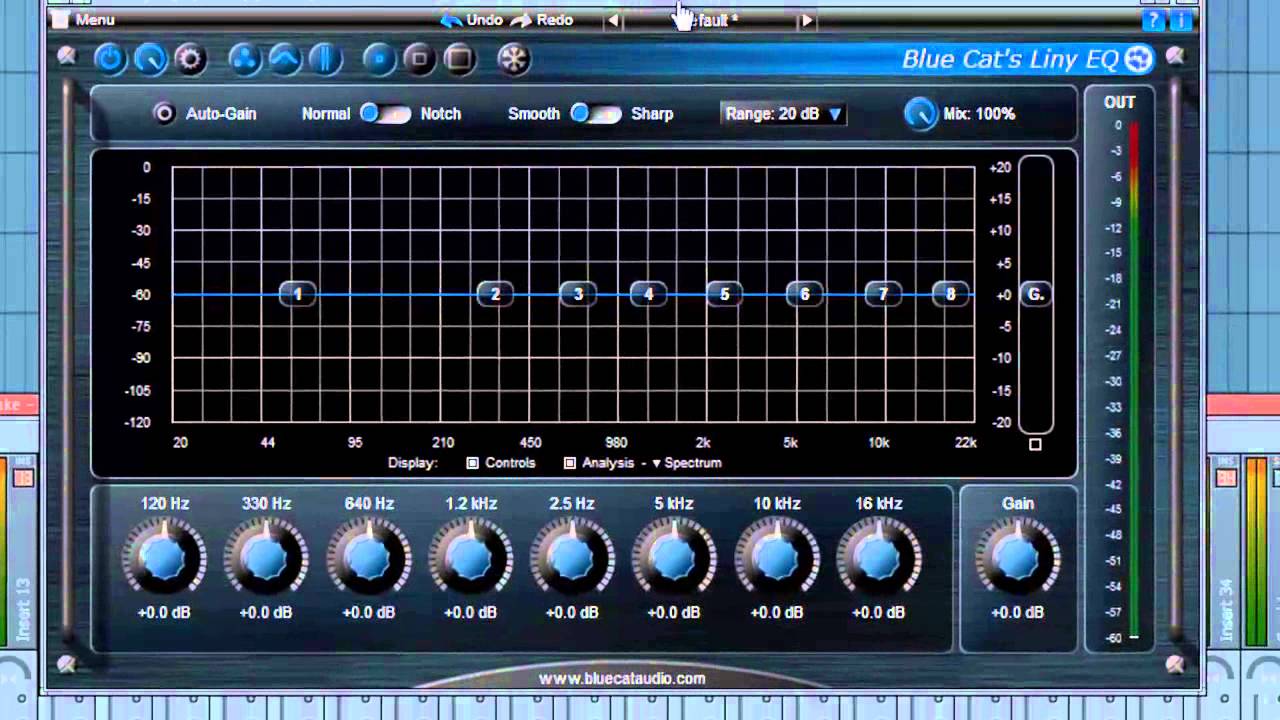Click the large square window-size icon
The image size is (1280, 720).
pyautogui.click(x=459, y=59)
